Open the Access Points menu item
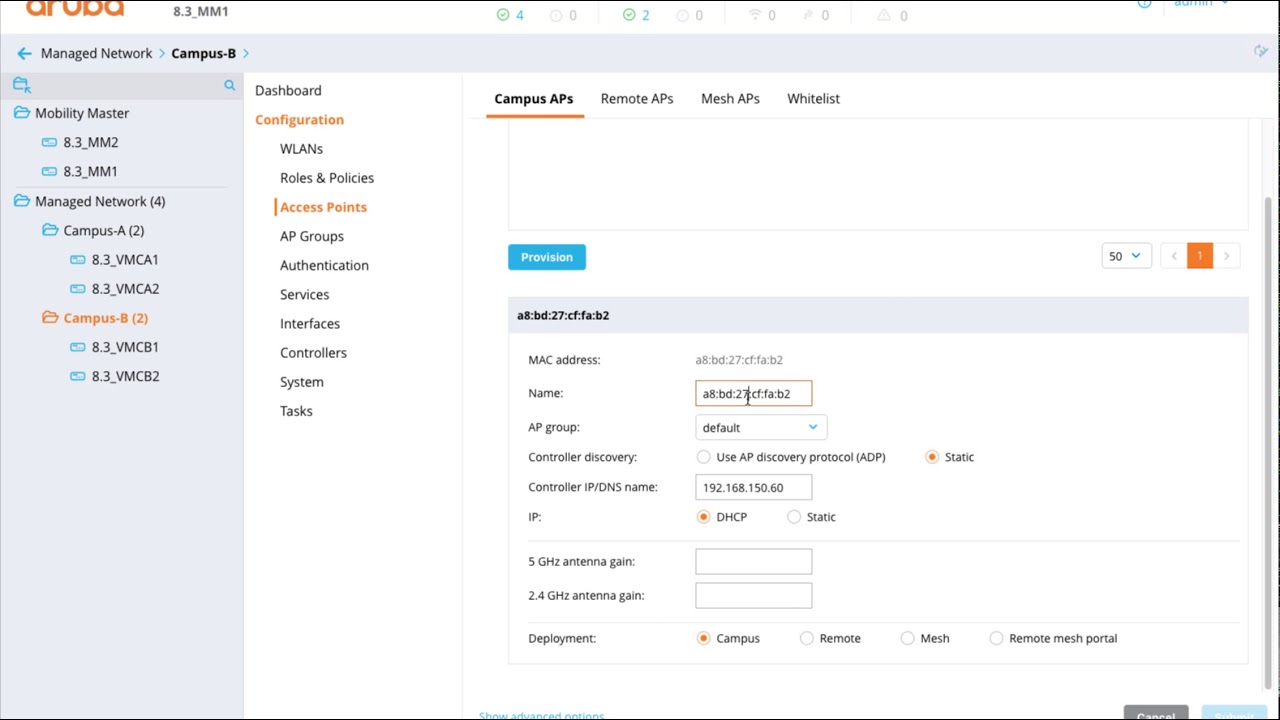This screenshot has height=720, width=1280. [323, 207]
